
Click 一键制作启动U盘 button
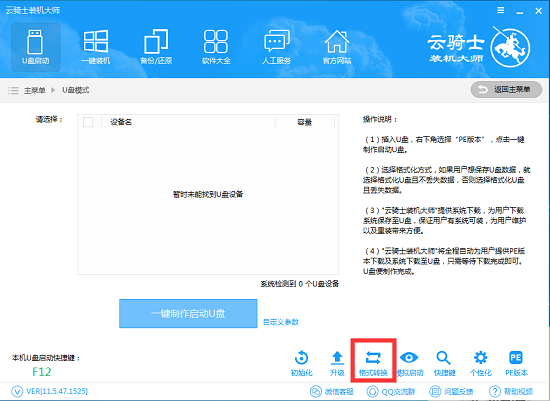(188, 314)
